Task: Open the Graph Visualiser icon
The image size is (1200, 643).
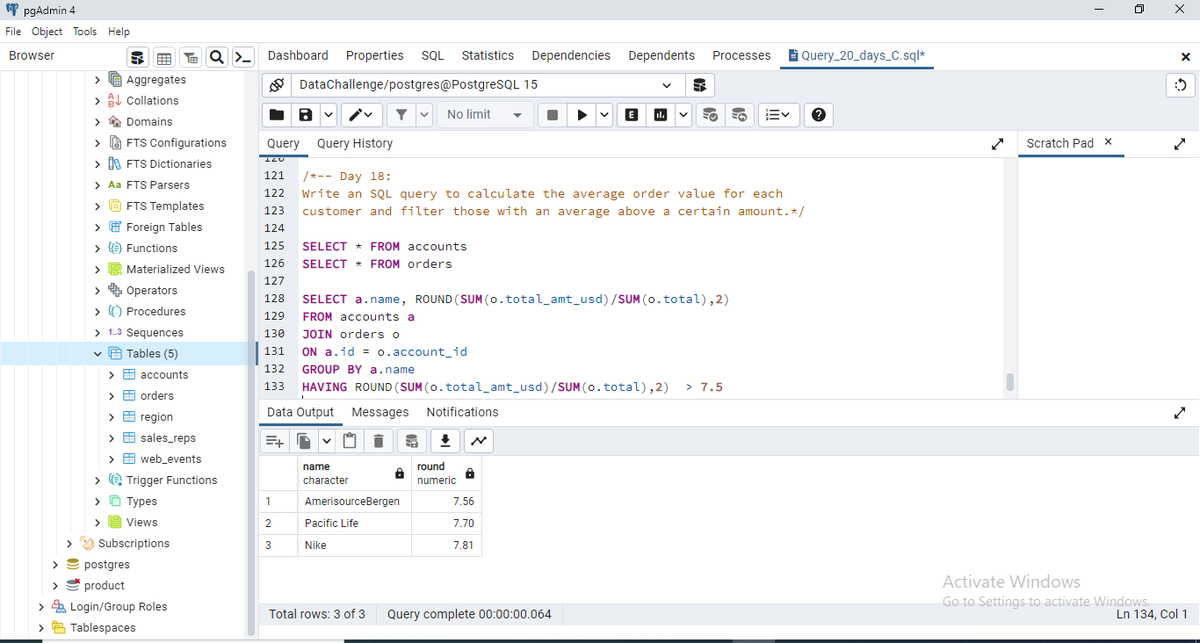Action: coord(480,441)
